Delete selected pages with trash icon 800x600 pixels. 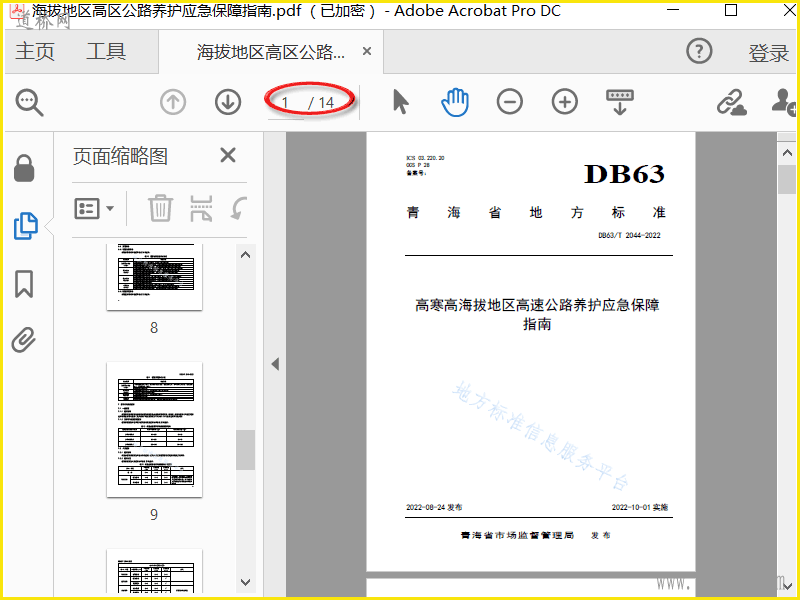(x=160, y=208)
